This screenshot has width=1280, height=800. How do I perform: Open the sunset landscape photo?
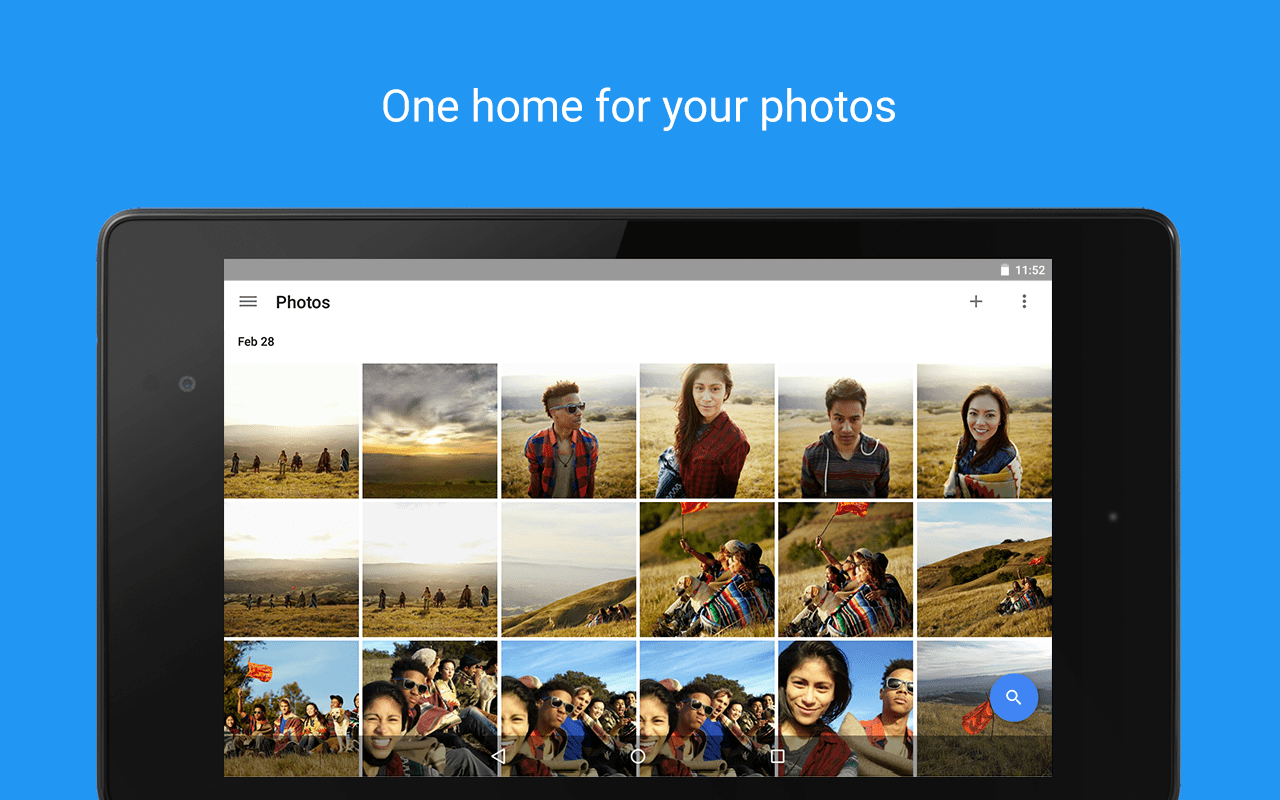[x=430, y=430]
